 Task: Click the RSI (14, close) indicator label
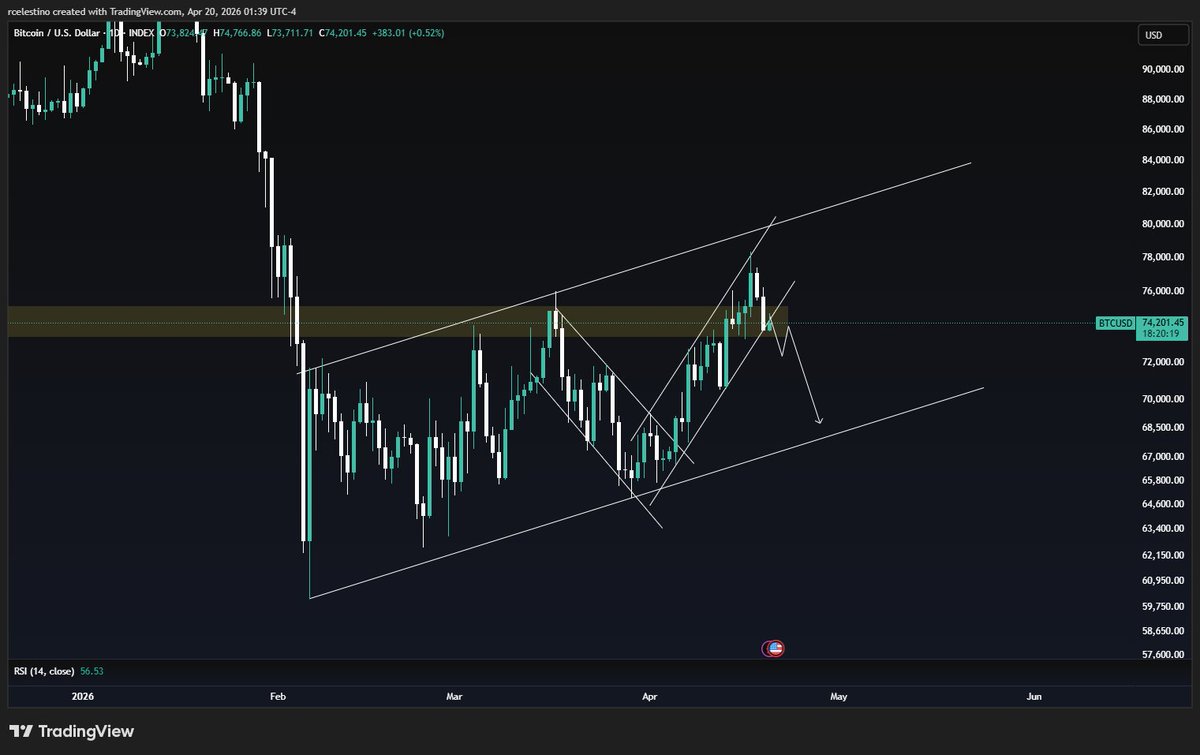pos(42,672)
